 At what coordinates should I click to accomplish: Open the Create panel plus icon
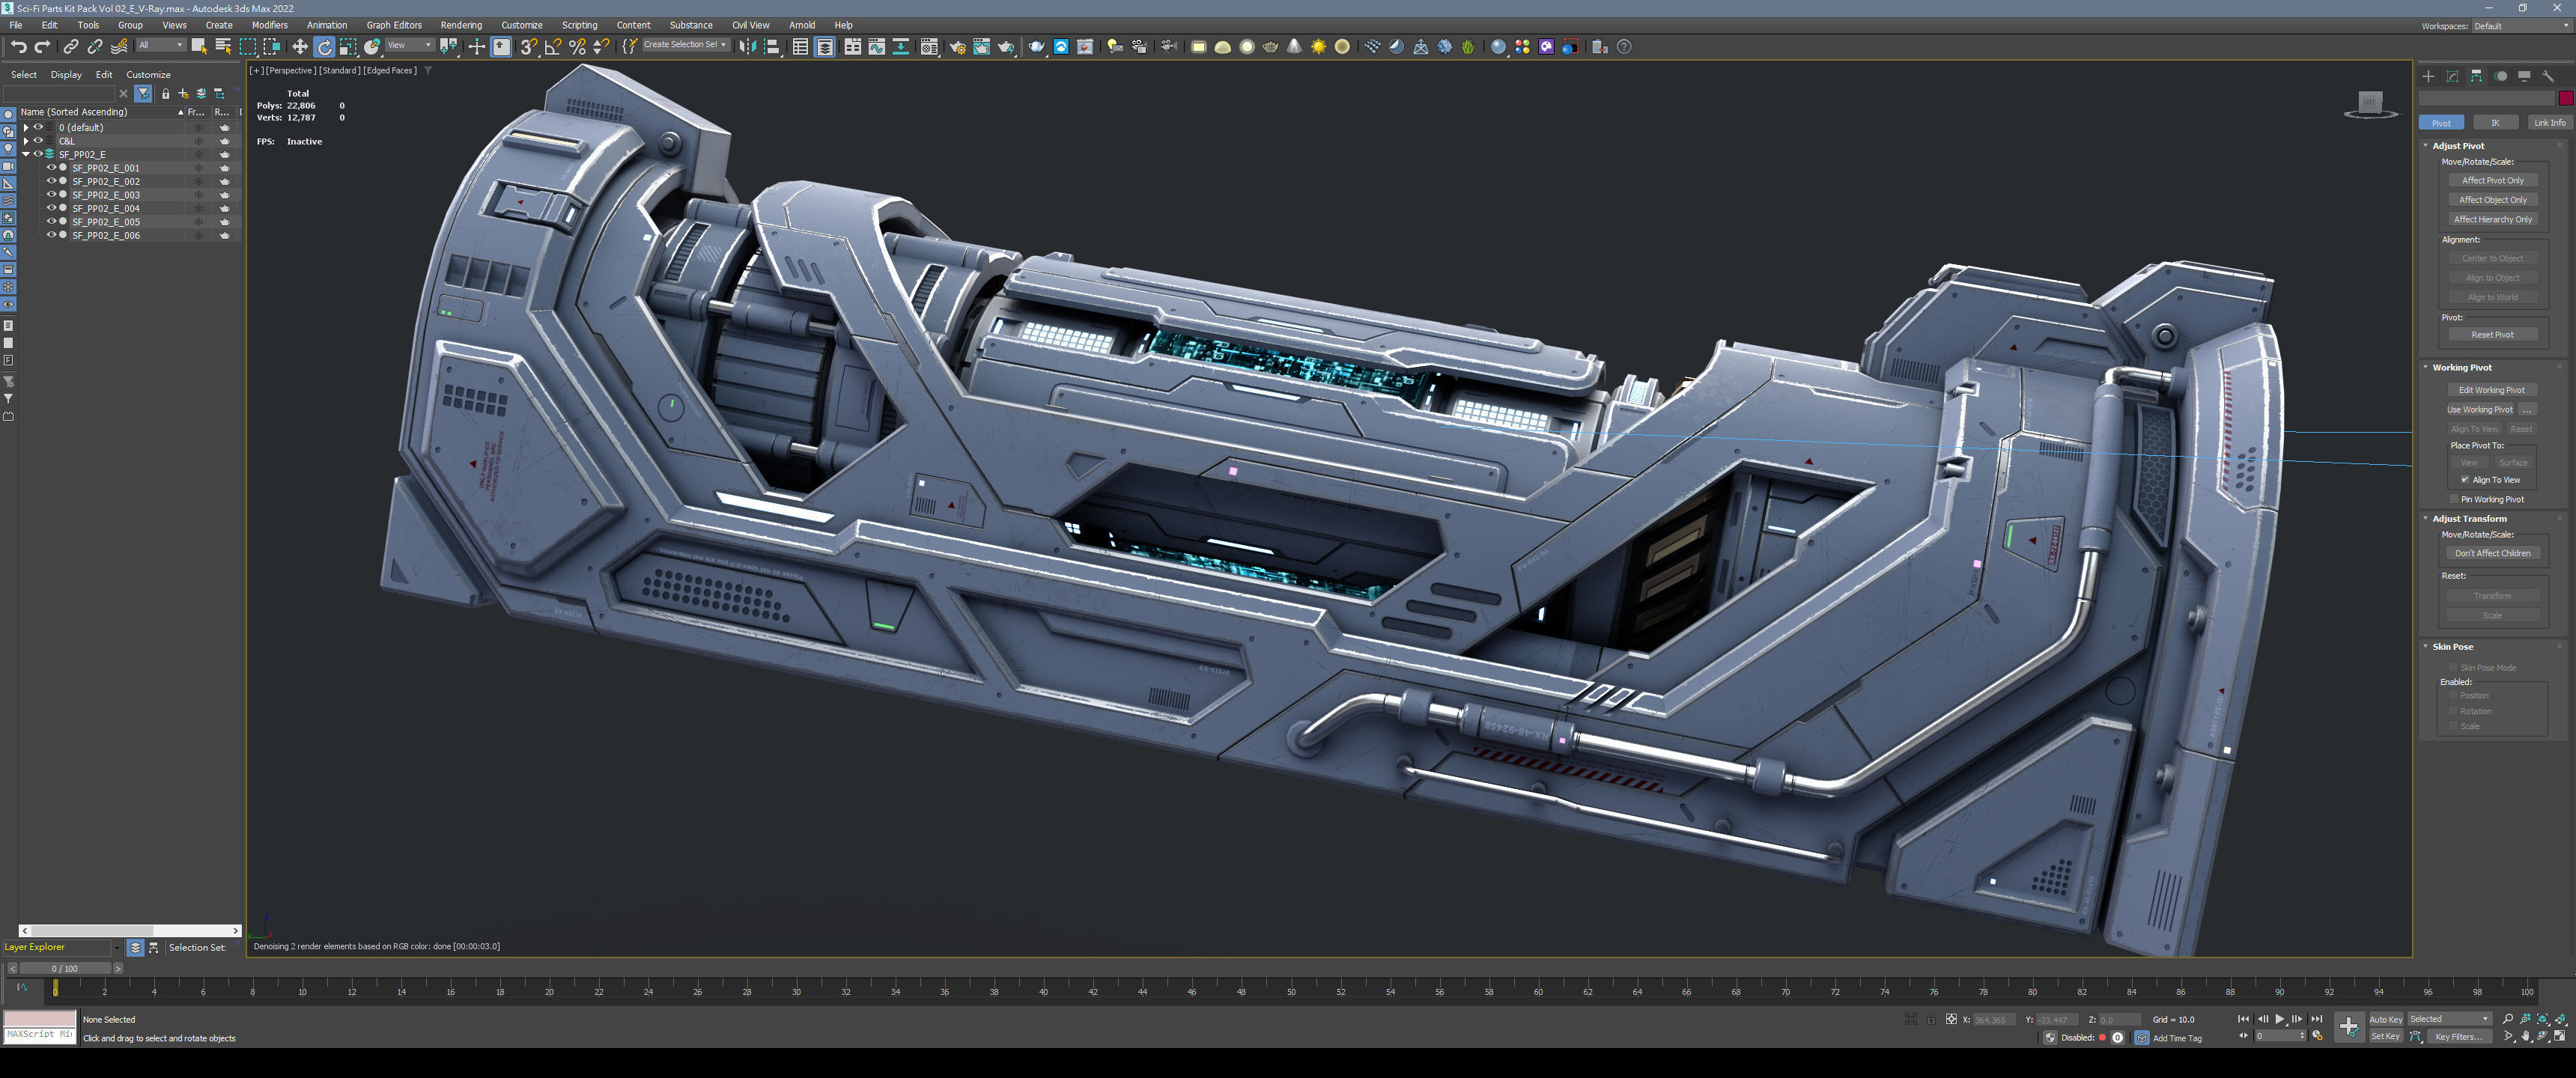pyautogui.click(x=2428, y=76)
